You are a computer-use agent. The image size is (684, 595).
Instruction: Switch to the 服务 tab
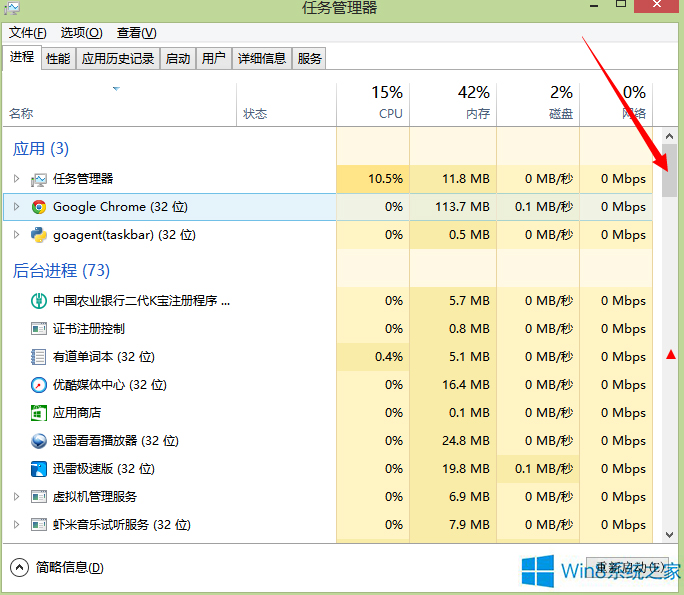point(309,58)
